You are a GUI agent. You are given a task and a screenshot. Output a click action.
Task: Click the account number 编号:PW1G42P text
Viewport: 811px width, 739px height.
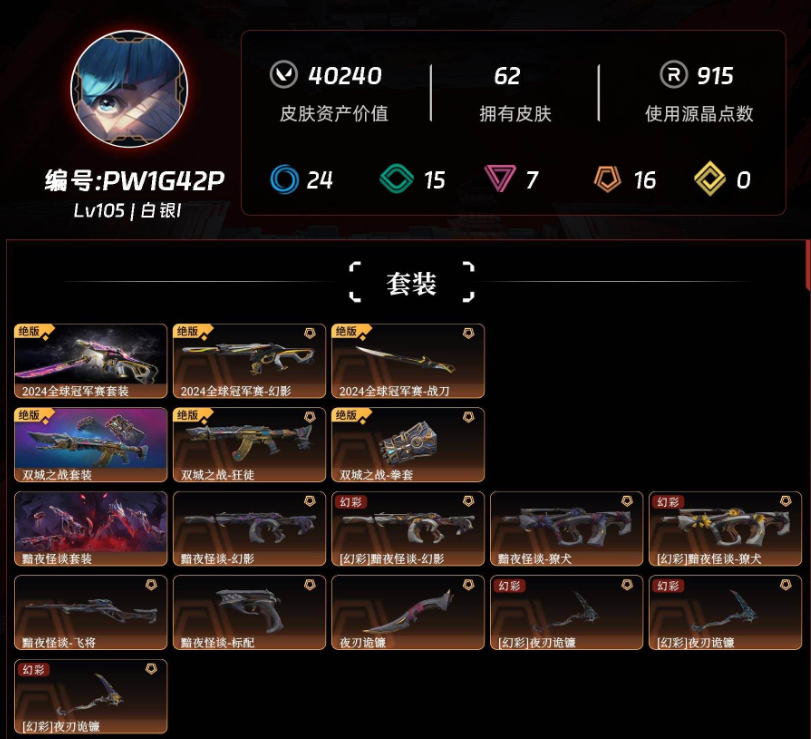tap(135, 180)
